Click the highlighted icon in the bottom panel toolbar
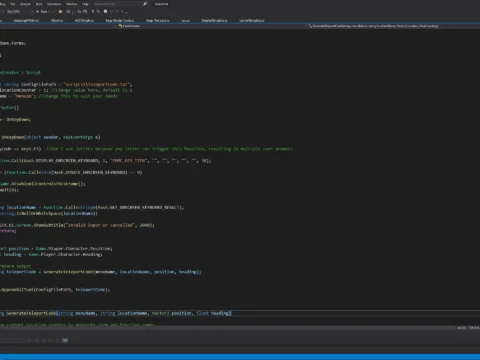This screenshot has width=480, height=360. click(x=65, y=340)
